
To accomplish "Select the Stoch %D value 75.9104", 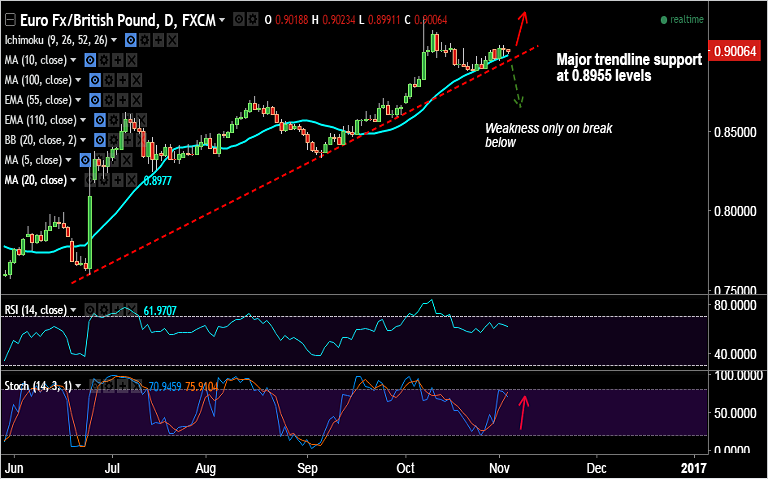I will [203, 385].
